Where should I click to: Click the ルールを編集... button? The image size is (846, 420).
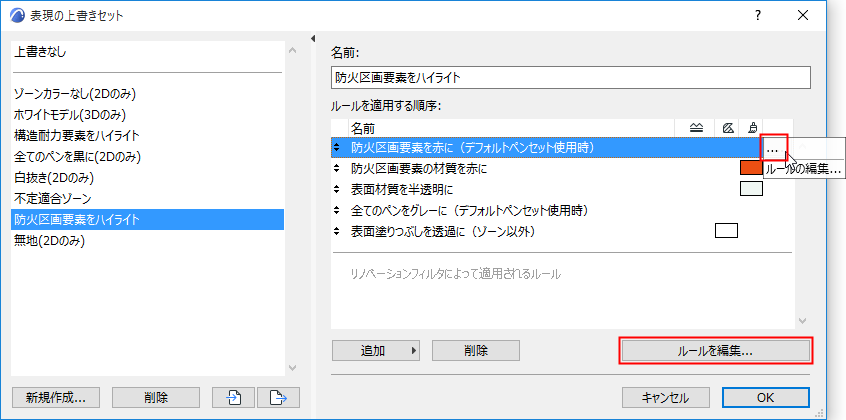(715, 351)
